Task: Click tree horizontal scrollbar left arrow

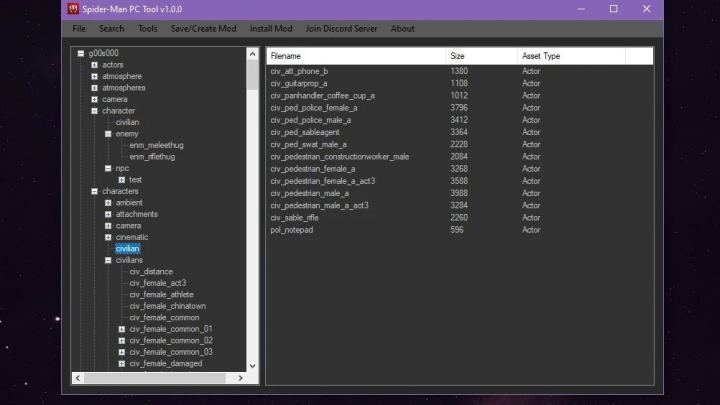Action: pyautogui.click(x=78, y=378)
